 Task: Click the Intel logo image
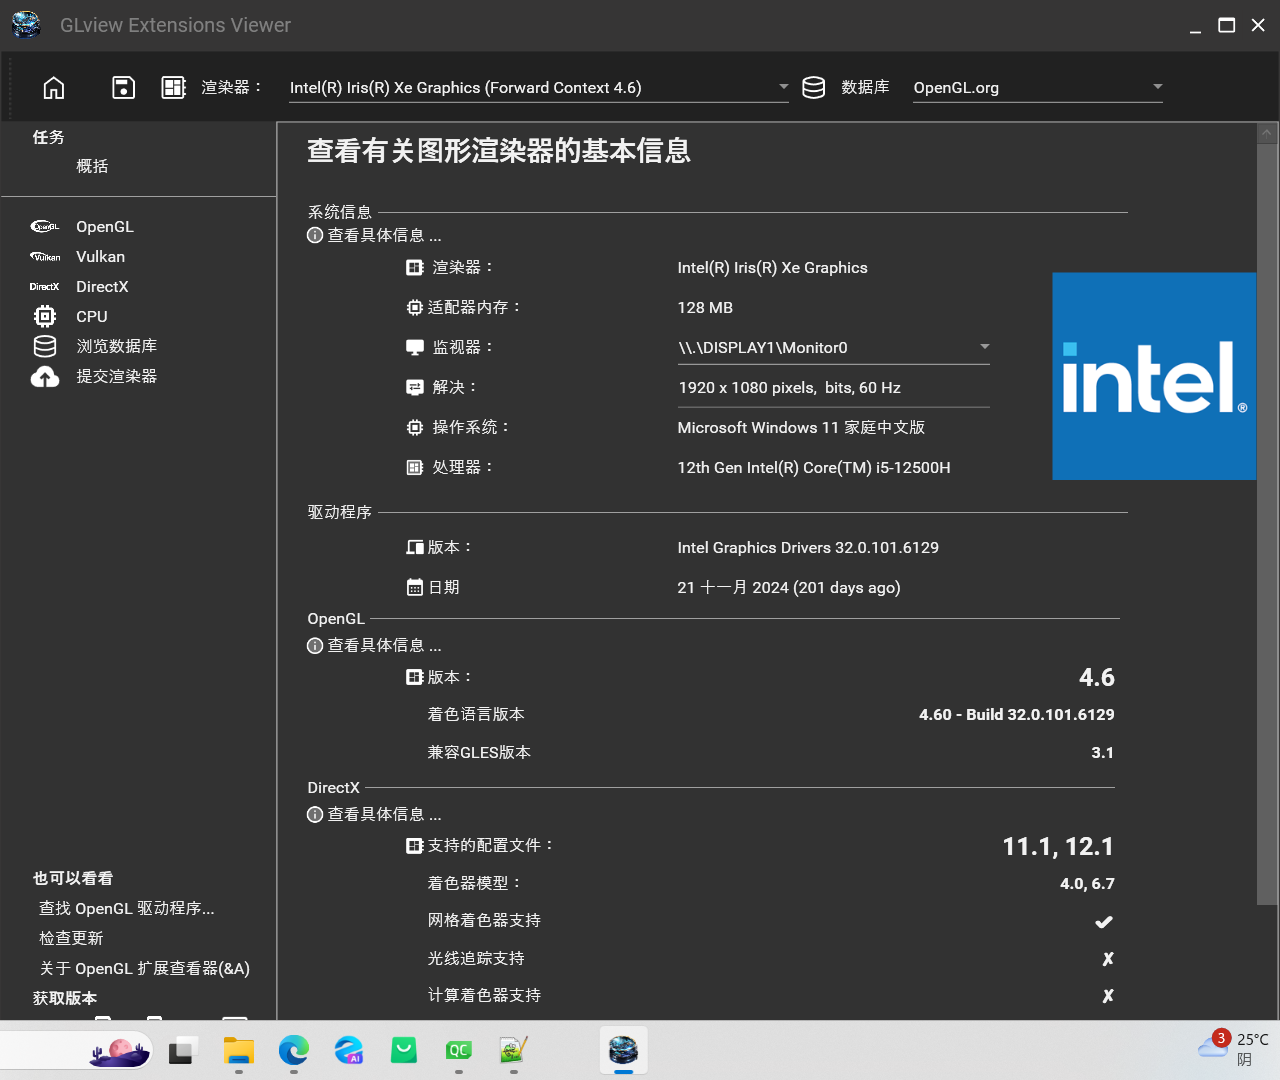(1154, 376)
